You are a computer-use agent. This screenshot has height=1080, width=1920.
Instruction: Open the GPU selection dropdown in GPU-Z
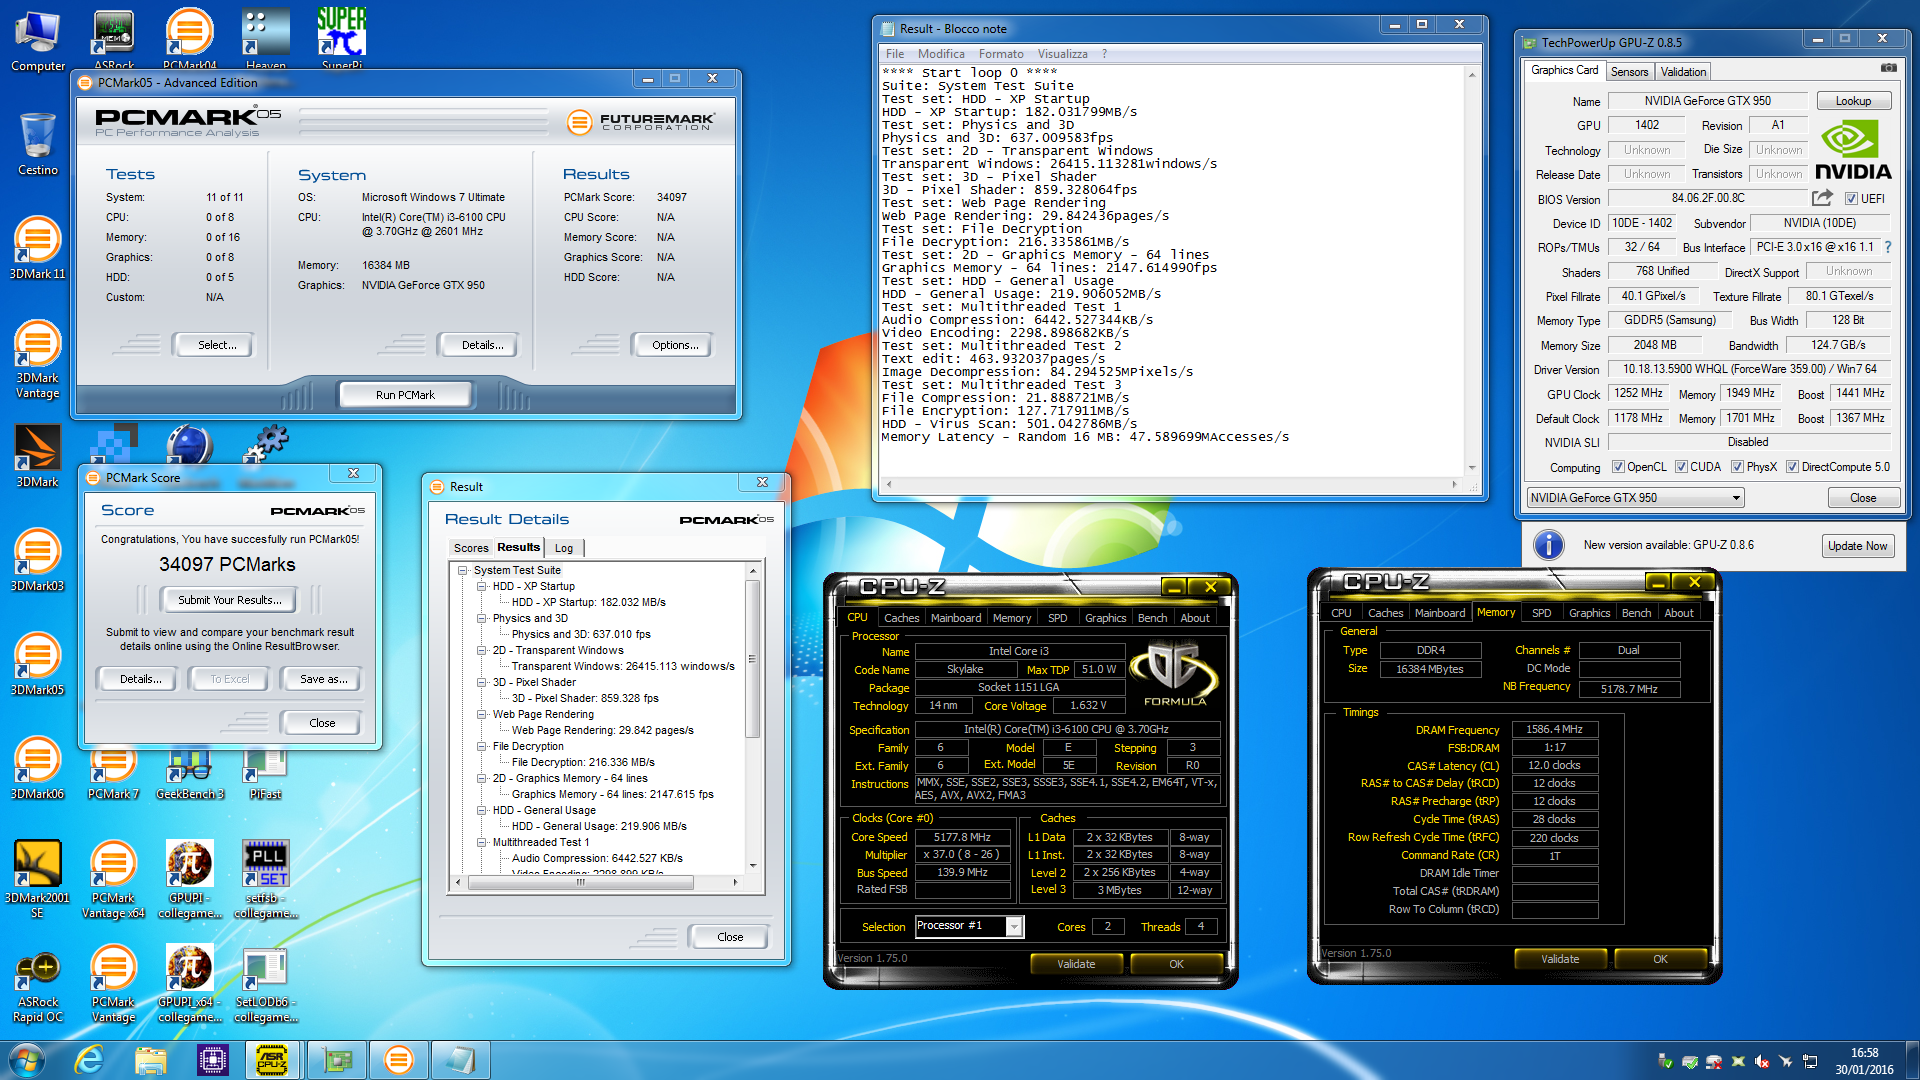click(1635, 498)
